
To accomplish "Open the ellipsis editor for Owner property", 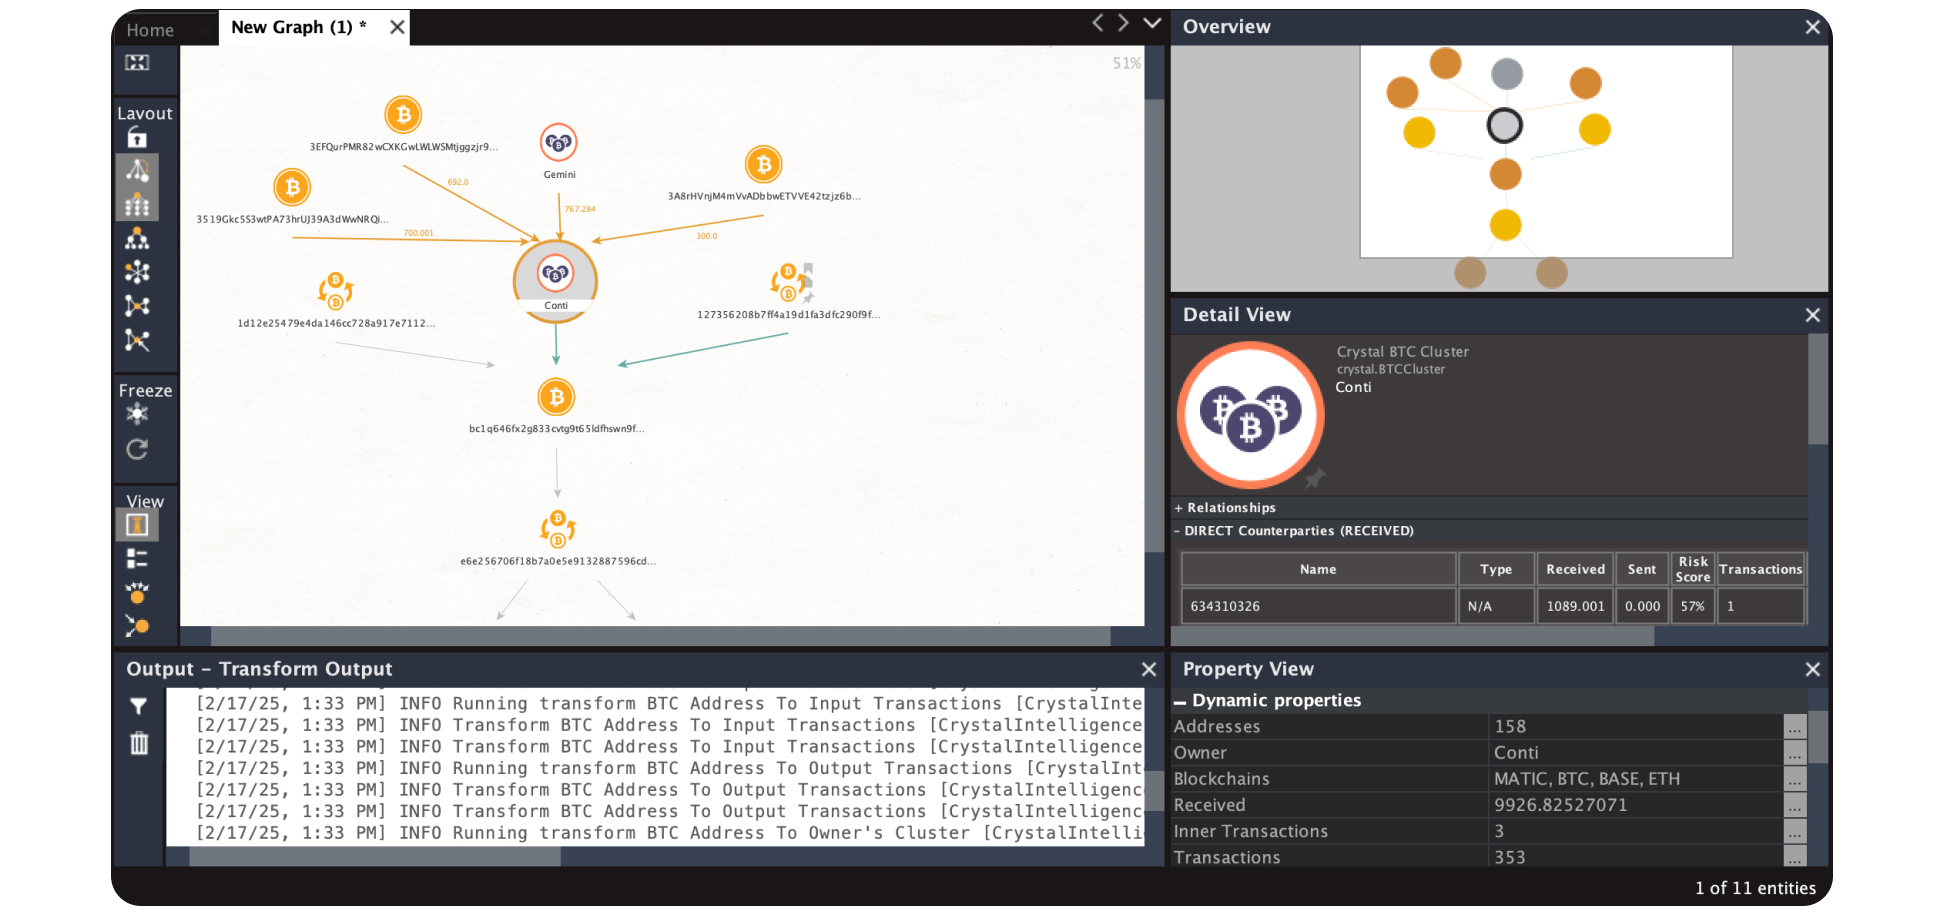I will tap(1795, 753).
